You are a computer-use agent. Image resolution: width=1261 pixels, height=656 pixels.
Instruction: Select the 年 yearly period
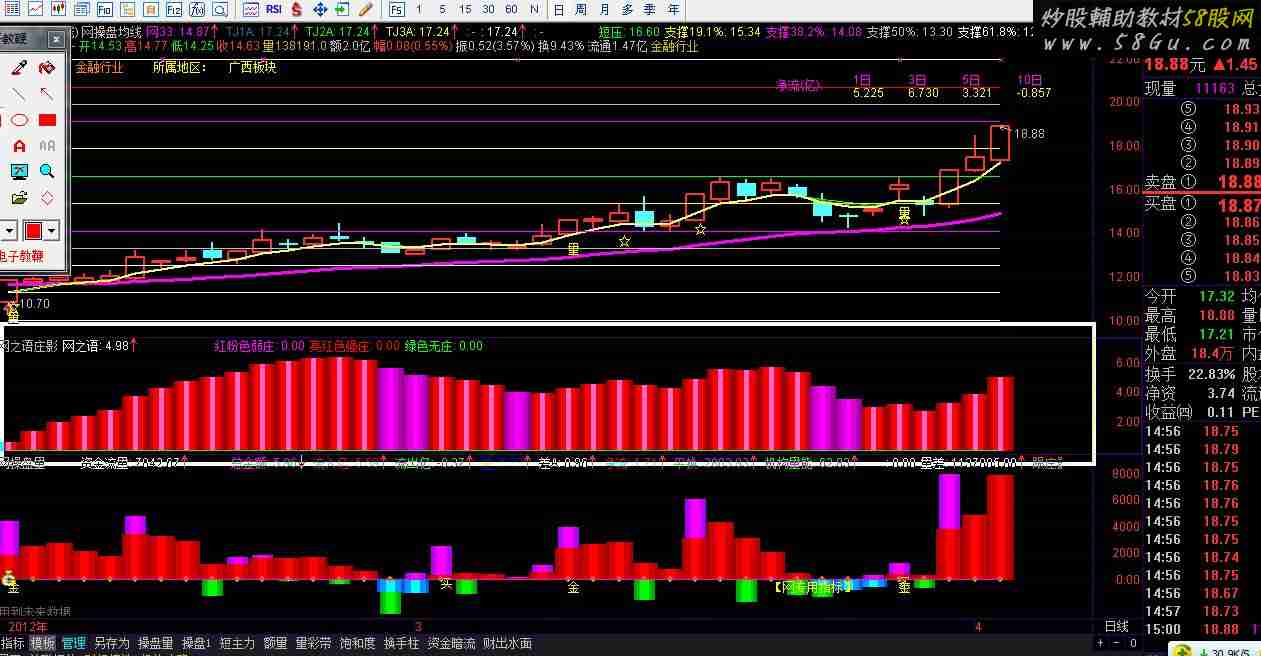[x=672, y=9]
